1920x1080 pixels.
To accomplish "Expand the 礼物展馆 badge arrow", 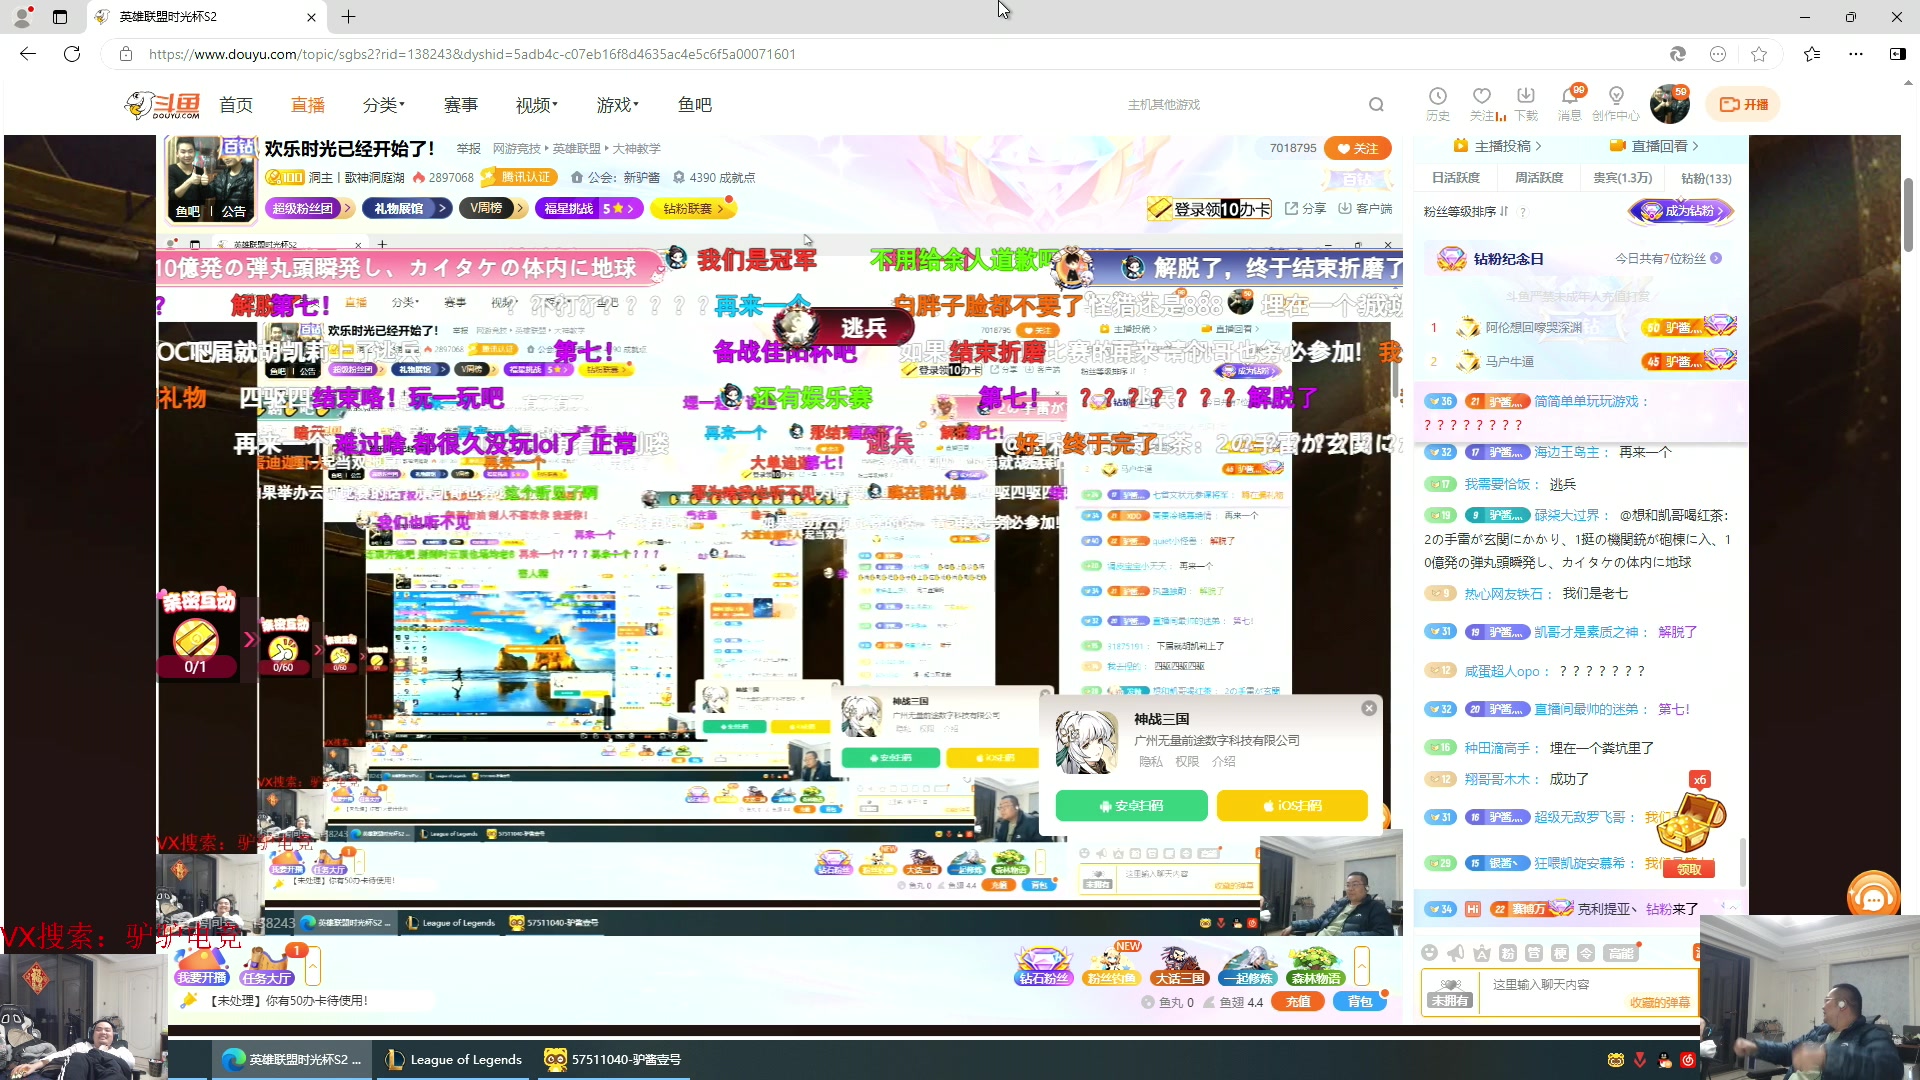I will pyautogui.click(x=442, y=208).
